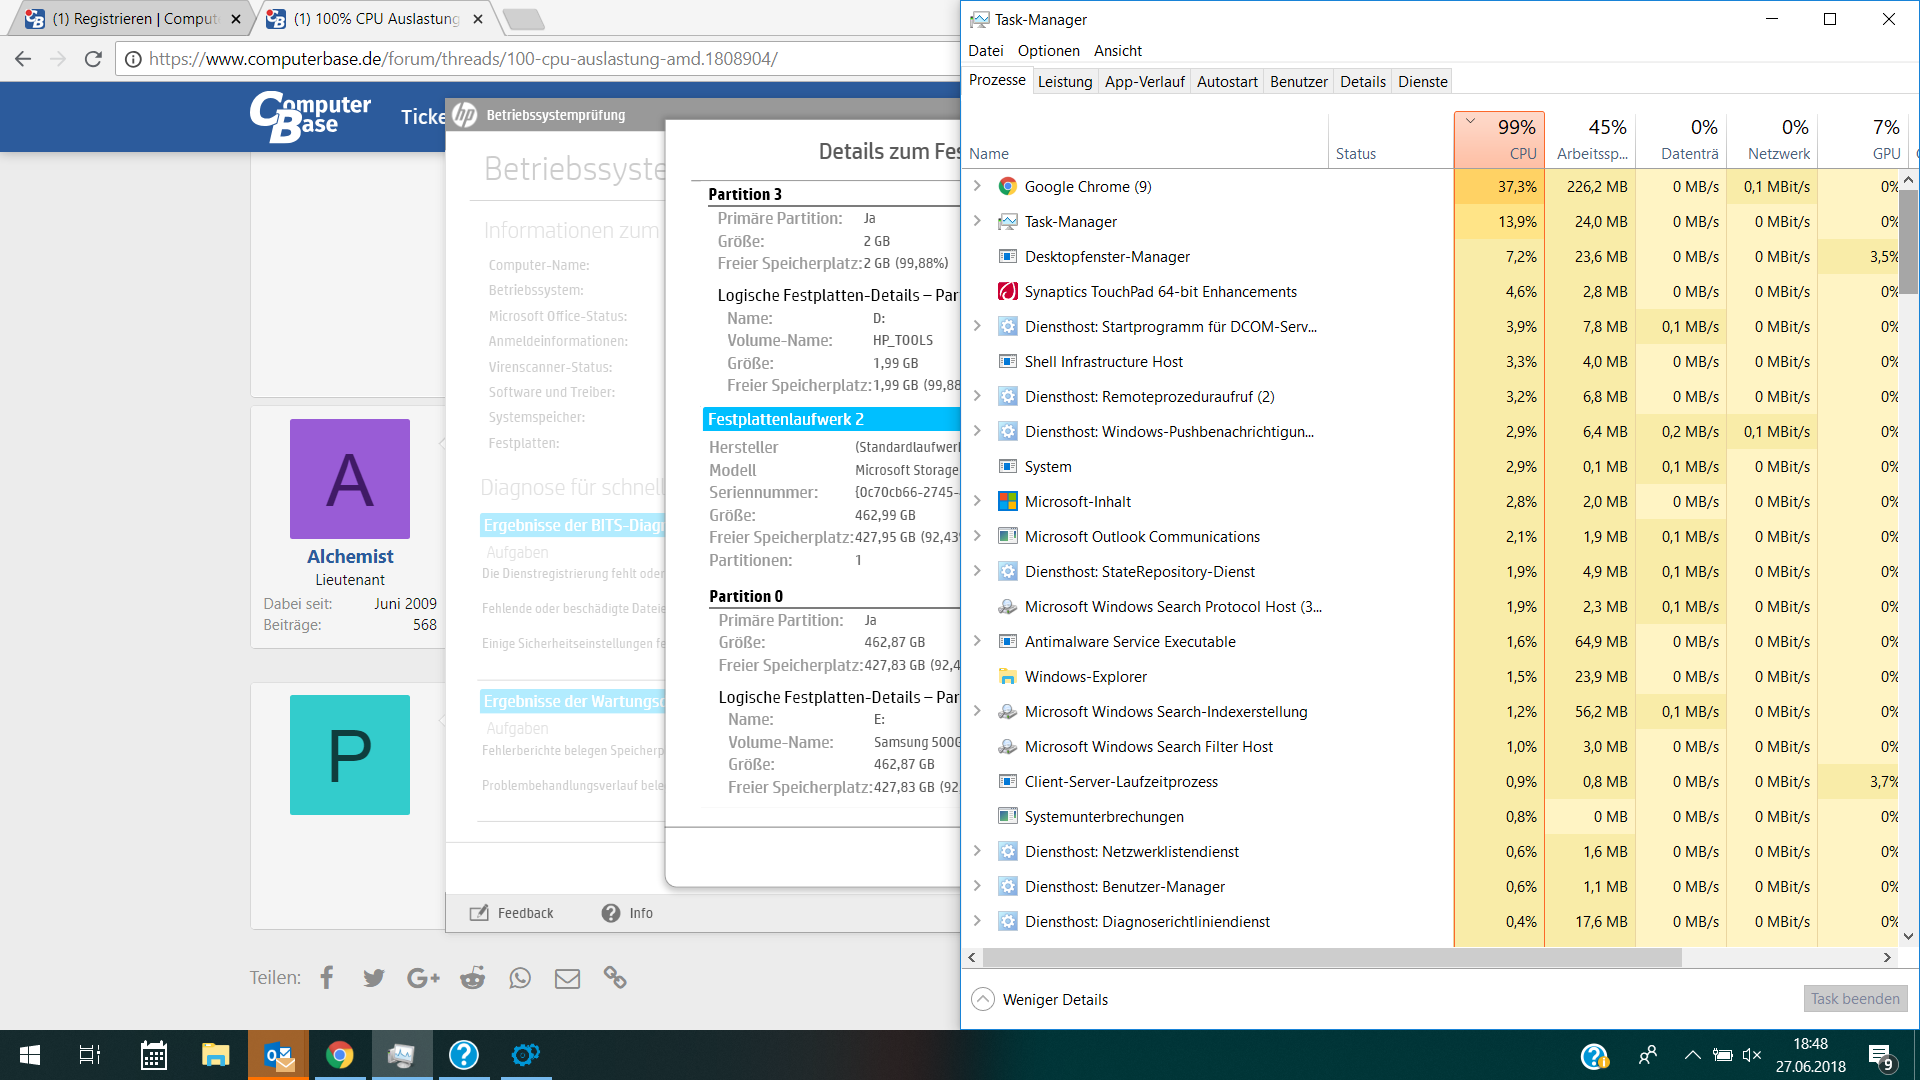Expand the Antimalware Service Executable row

pos(978,641)
